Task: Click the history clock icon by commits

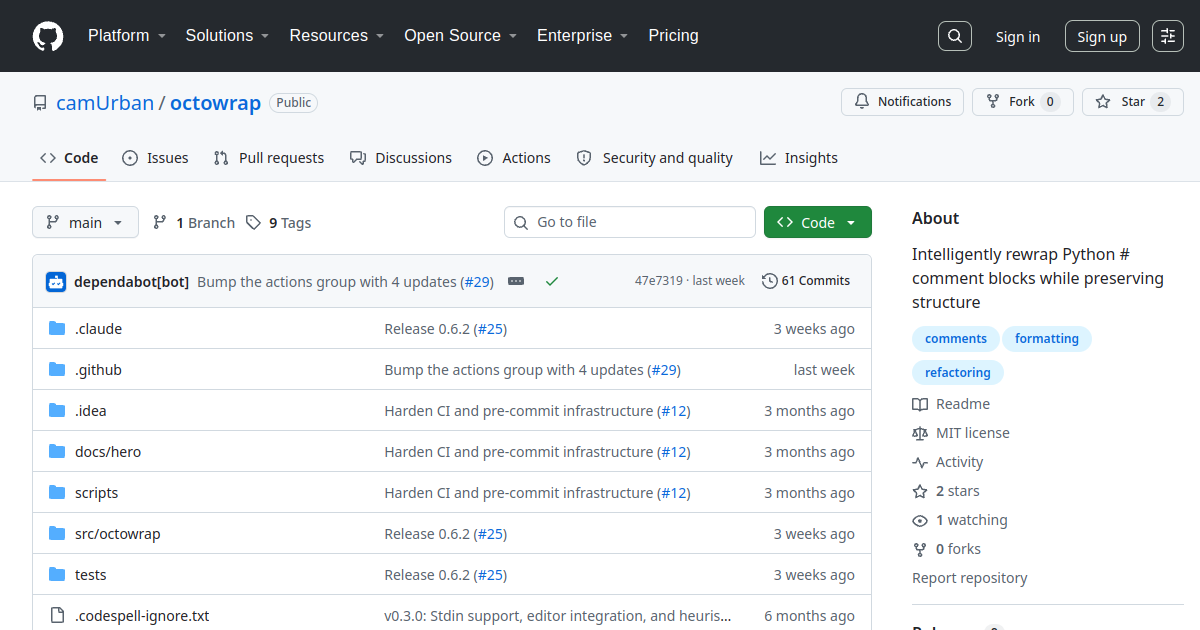Action: click(x=770, y=281)
